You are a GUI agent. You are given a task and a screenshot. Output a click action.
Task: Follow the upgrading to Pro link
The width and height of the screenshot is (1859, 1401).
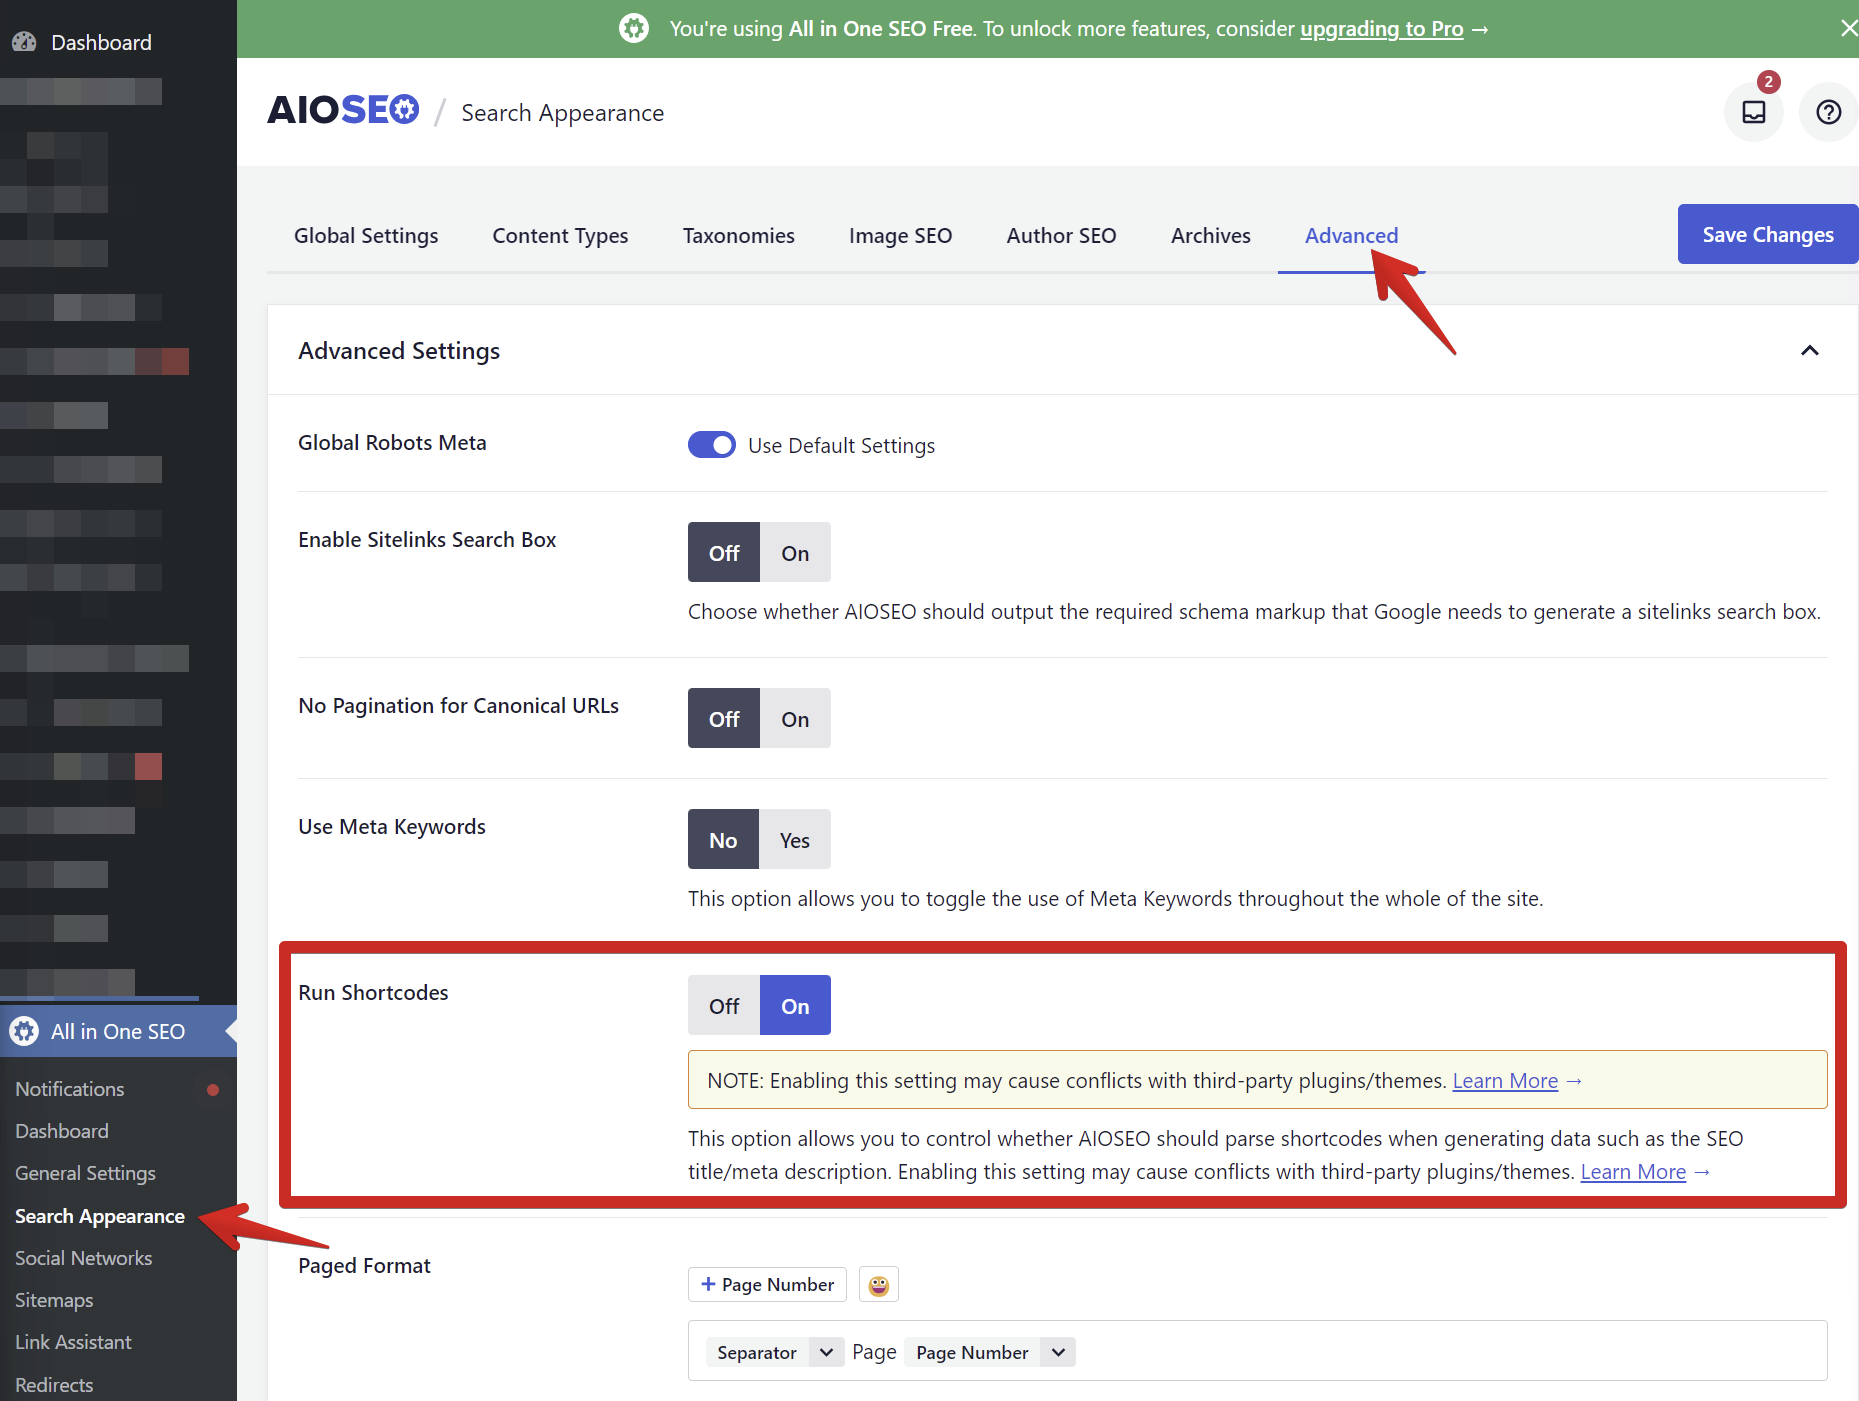click(x=1381, y=28)
